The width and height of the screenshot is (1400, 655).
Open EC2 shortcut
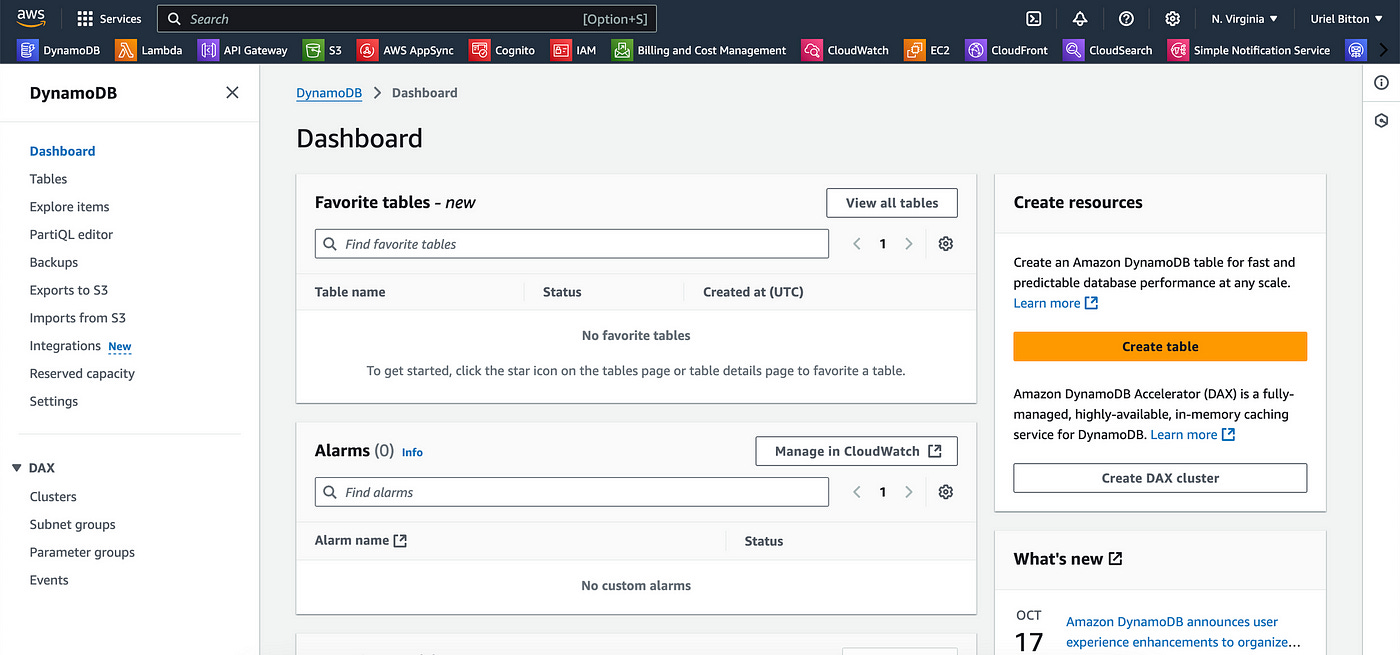927,50
